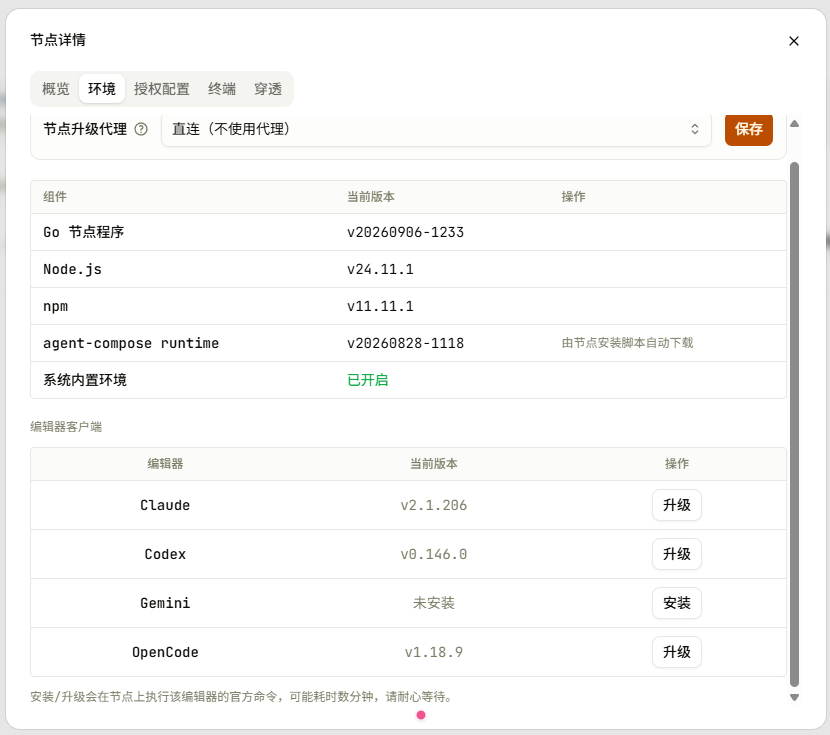830x735 pixels.
Task: Select Node.js version v24.11.1
Action: [x=380, y=269]
